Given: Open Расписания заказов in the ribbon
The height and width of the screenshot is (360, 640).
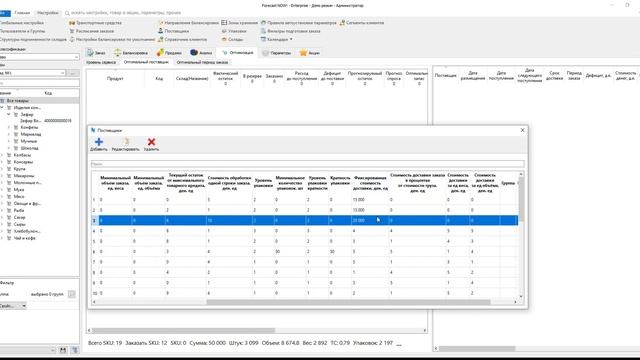Looking at the screenshot, I should pos(92,31).
